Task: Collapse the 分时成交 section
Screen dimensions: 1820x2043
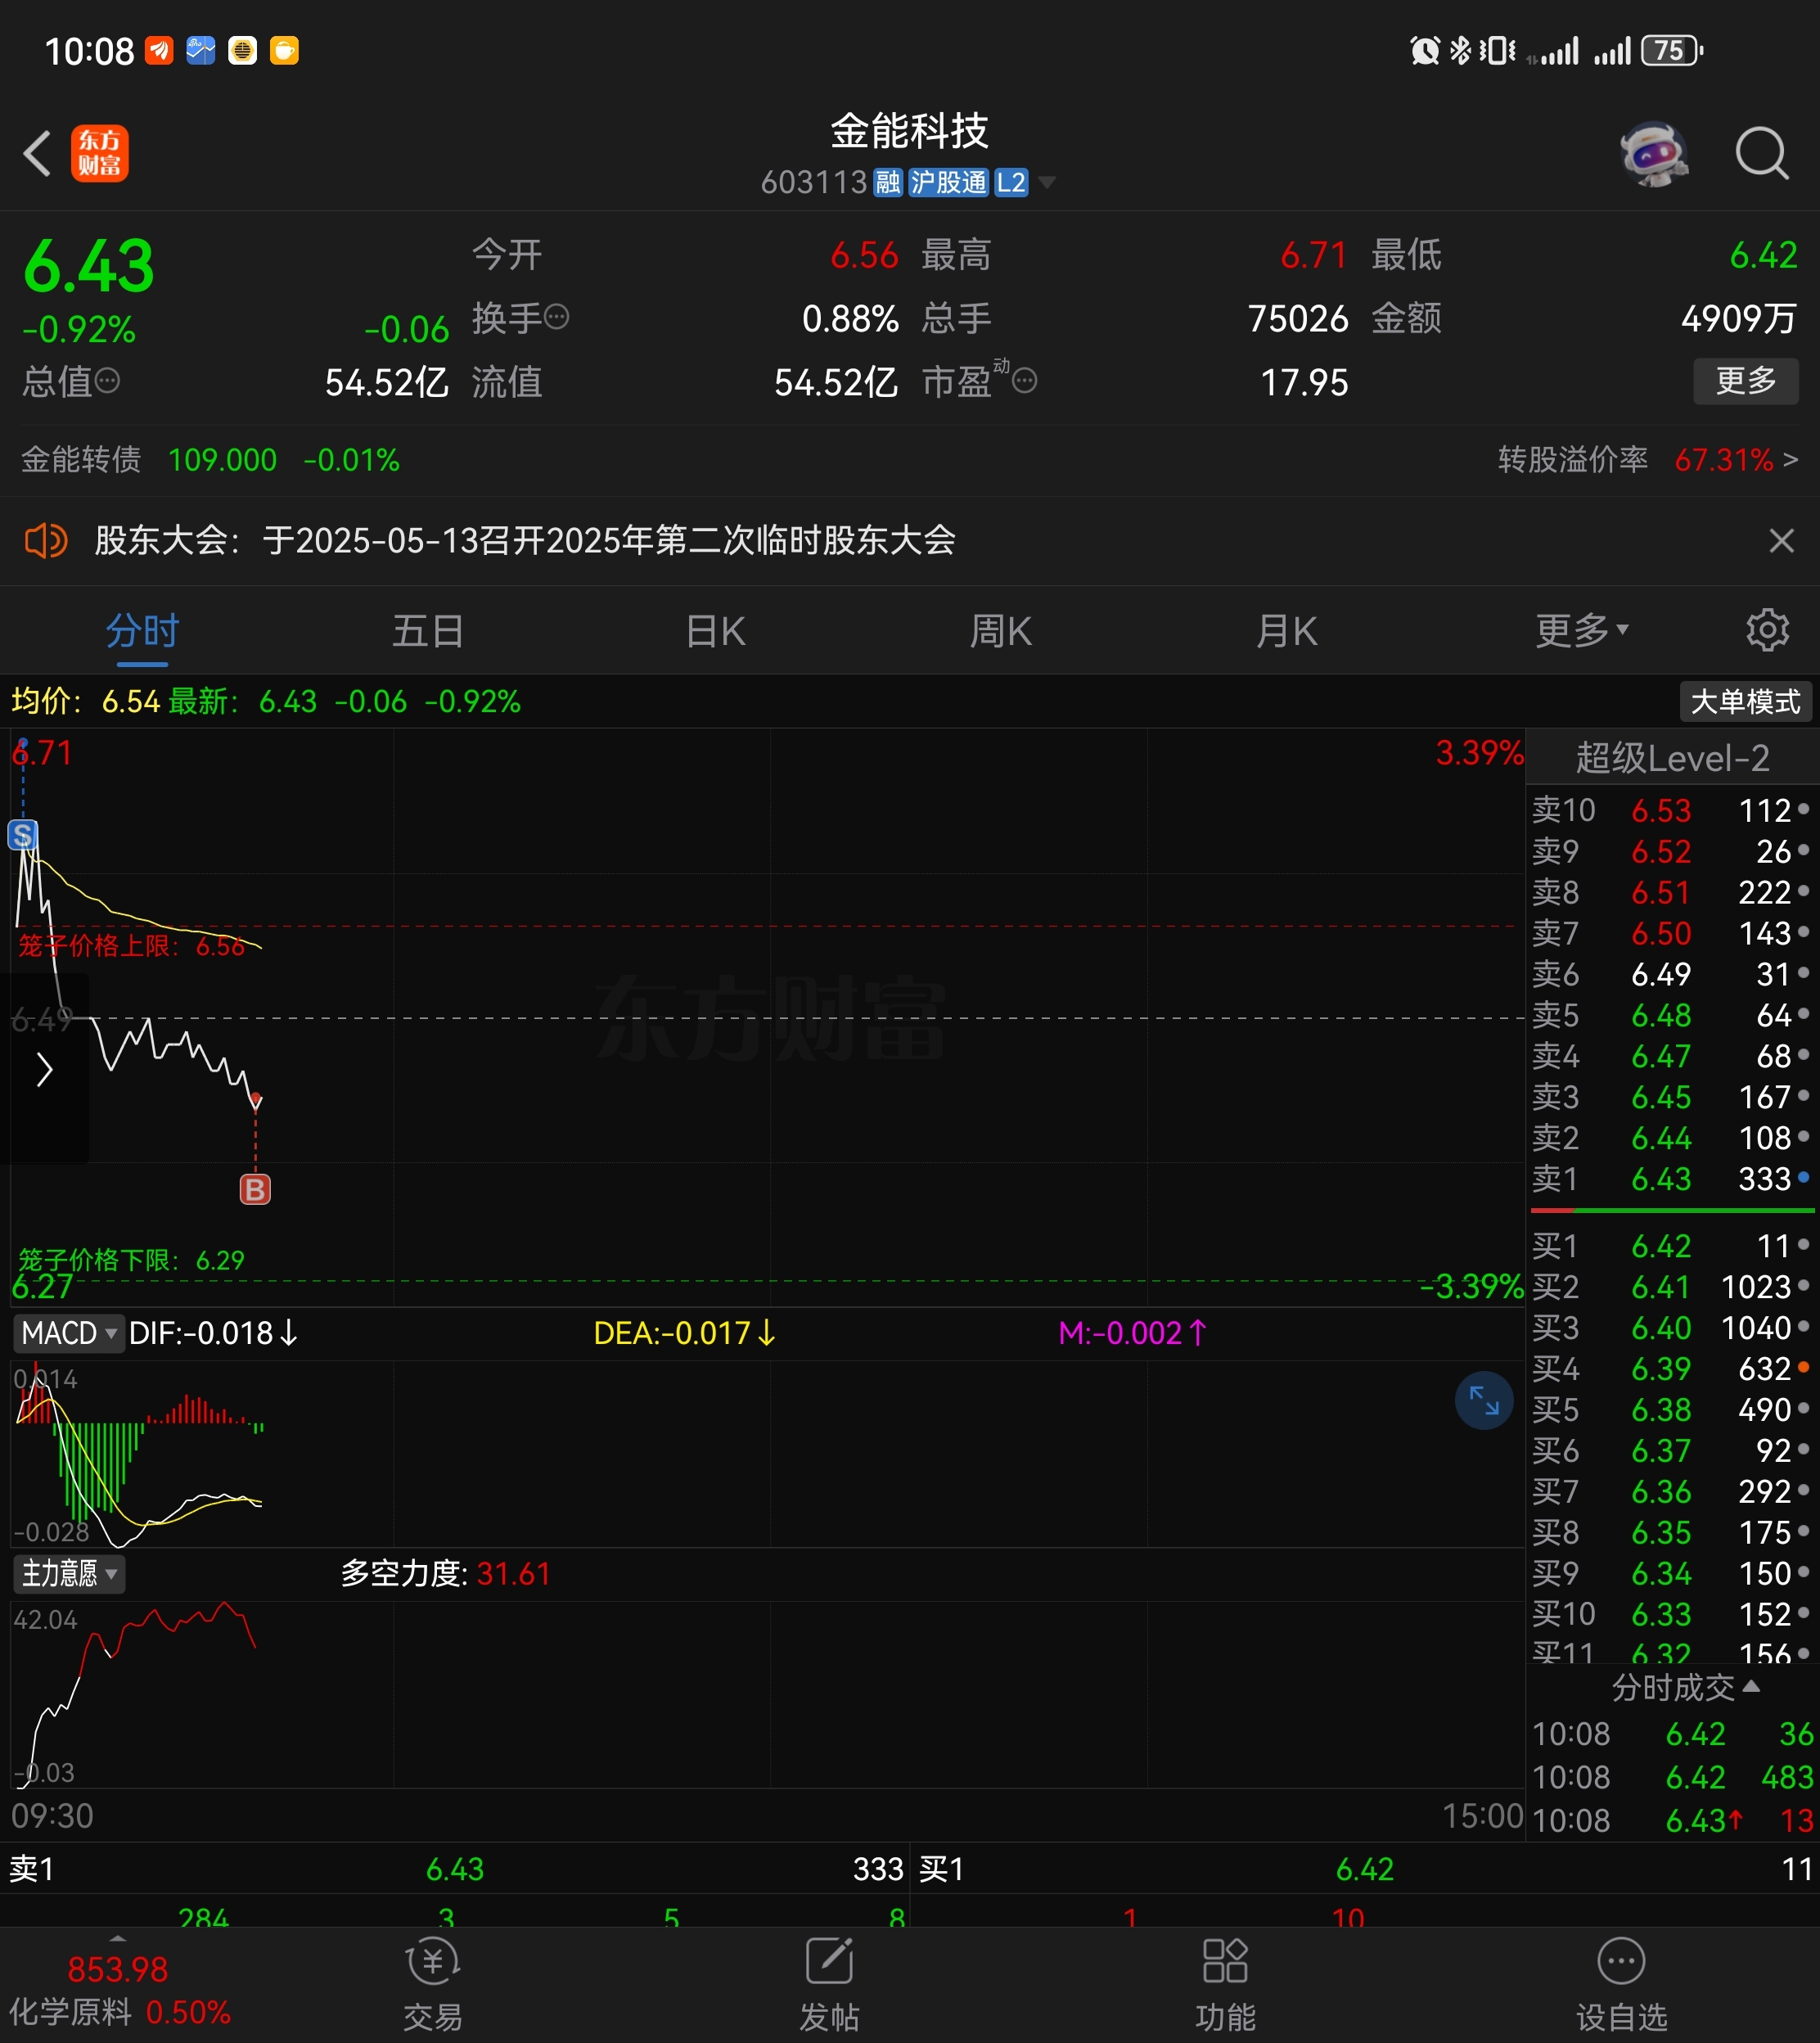Action: (x=1685, y=1688)
